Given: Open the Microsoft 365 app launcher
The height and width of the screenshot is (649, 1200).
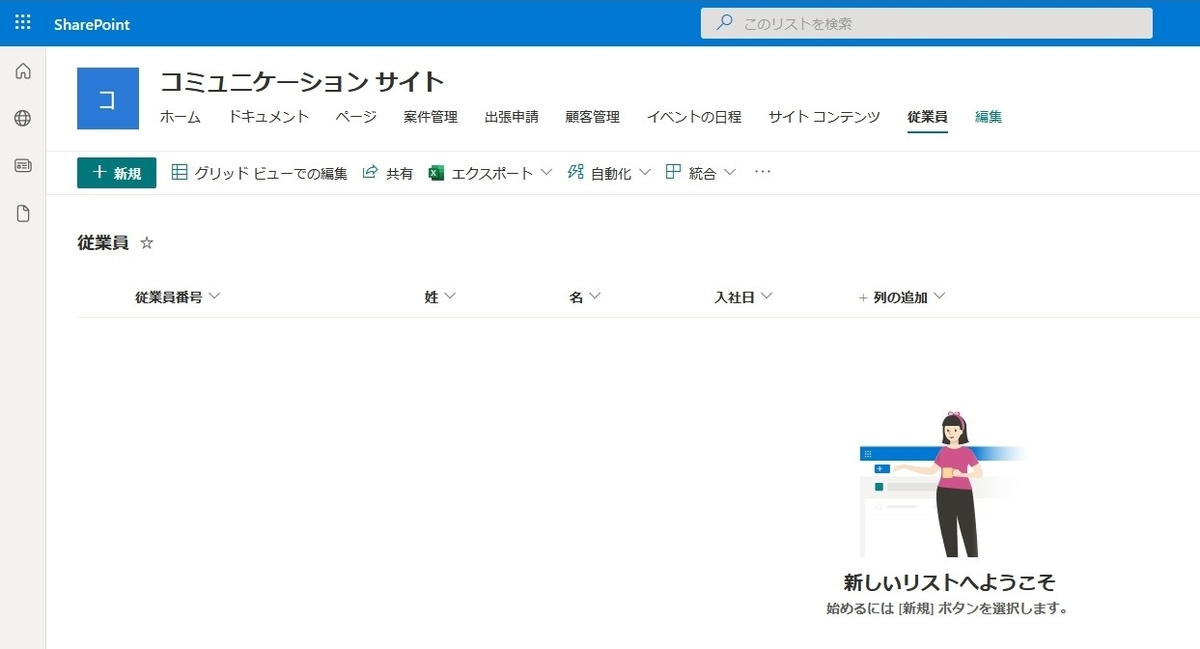Looking at the screenshot, I should tap(22, 21).
